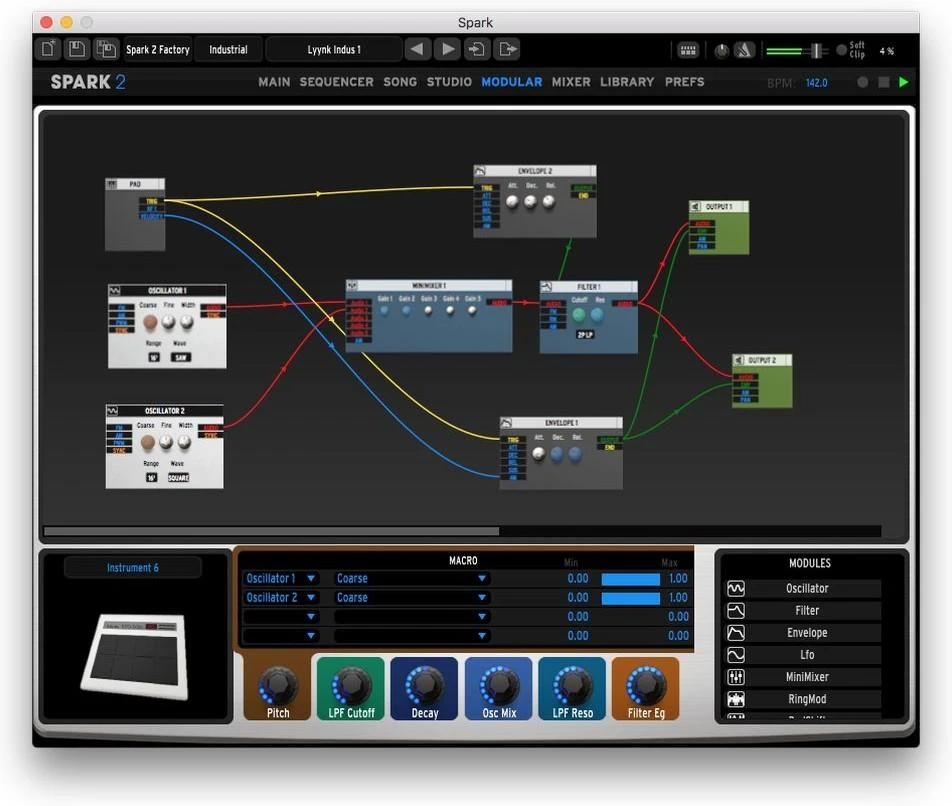Viewport: 952px width, 806px height.
Task: Expand the fourth macro row source dropdown
Action: tap(311, 635)
